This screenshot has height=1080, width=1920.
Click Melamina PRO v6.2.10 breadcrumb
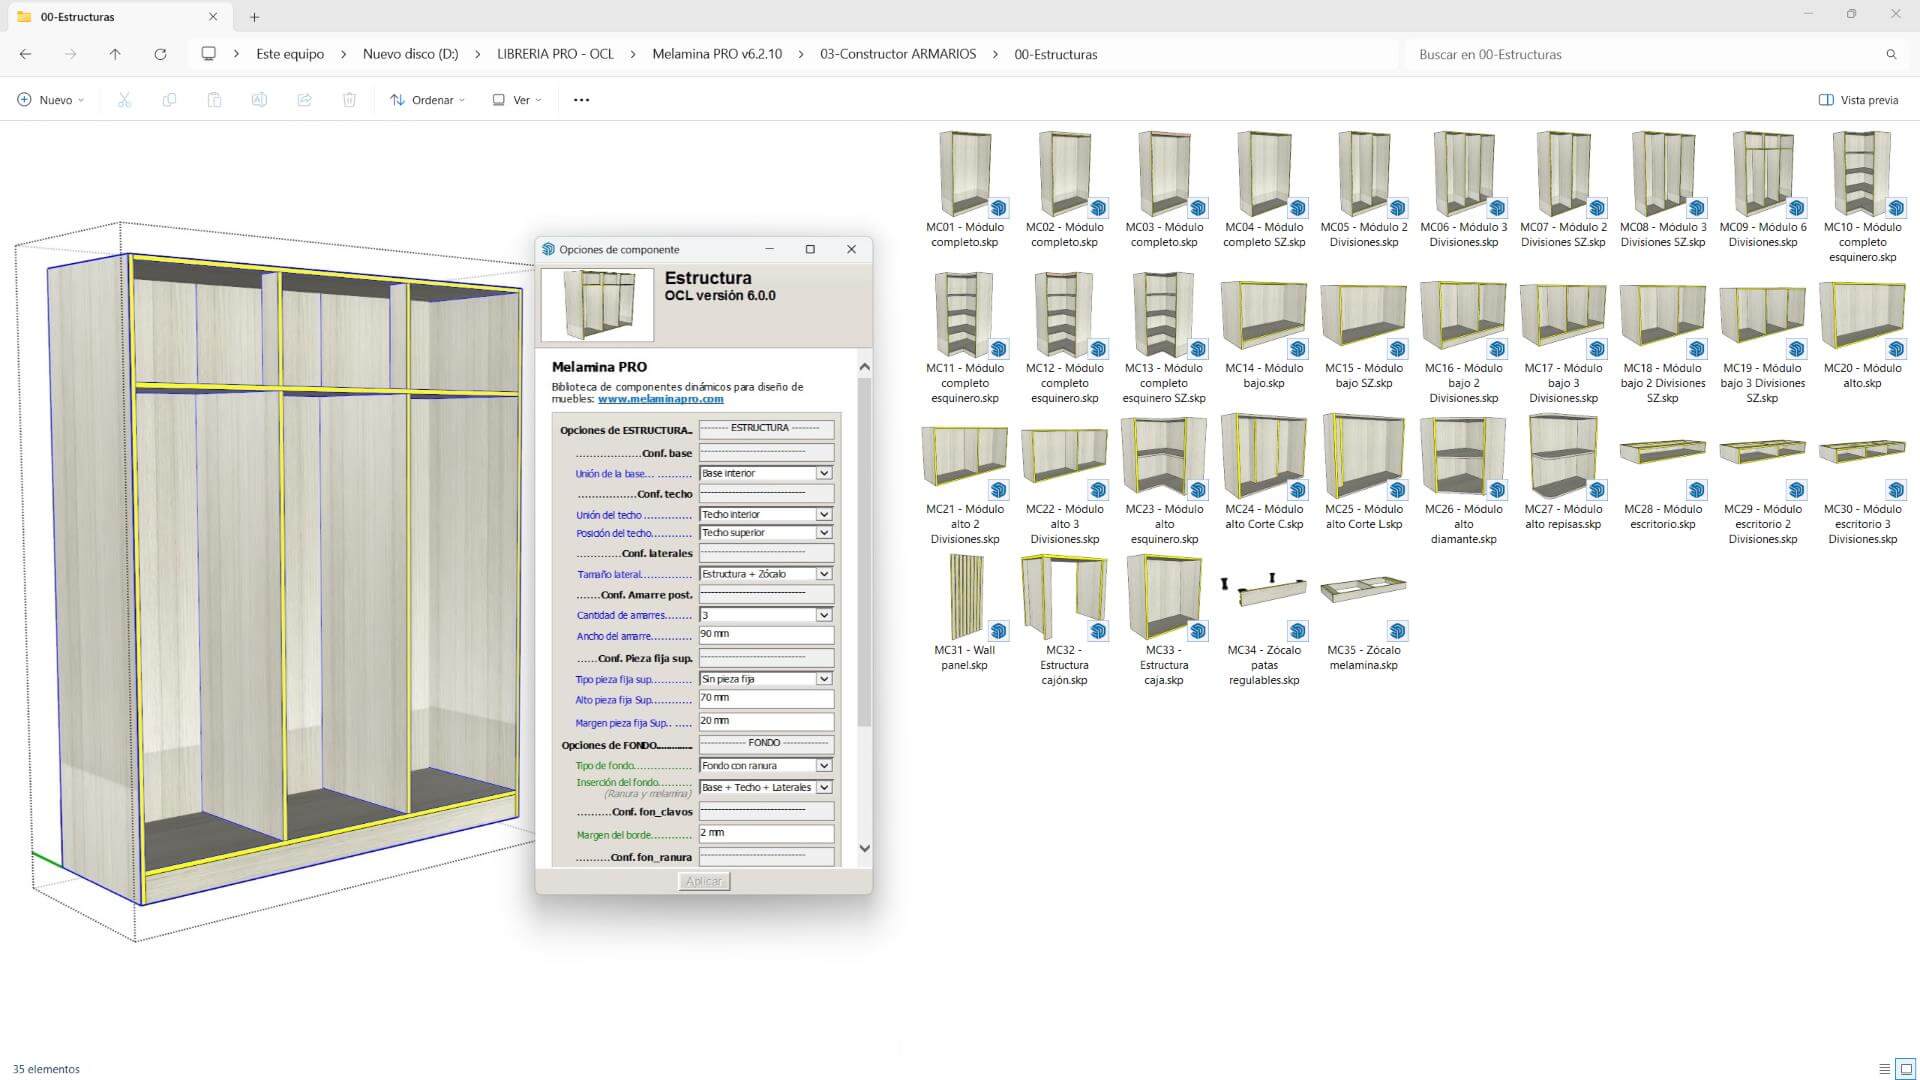[x=717, y=54]
